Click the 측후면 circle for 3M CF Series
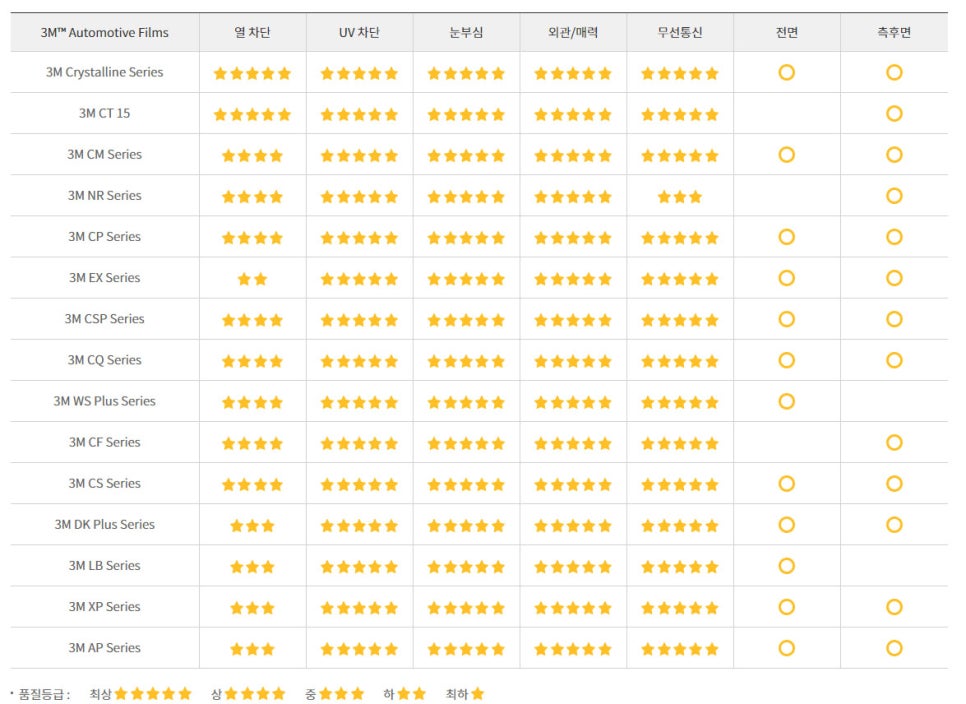 pos(894,442)
